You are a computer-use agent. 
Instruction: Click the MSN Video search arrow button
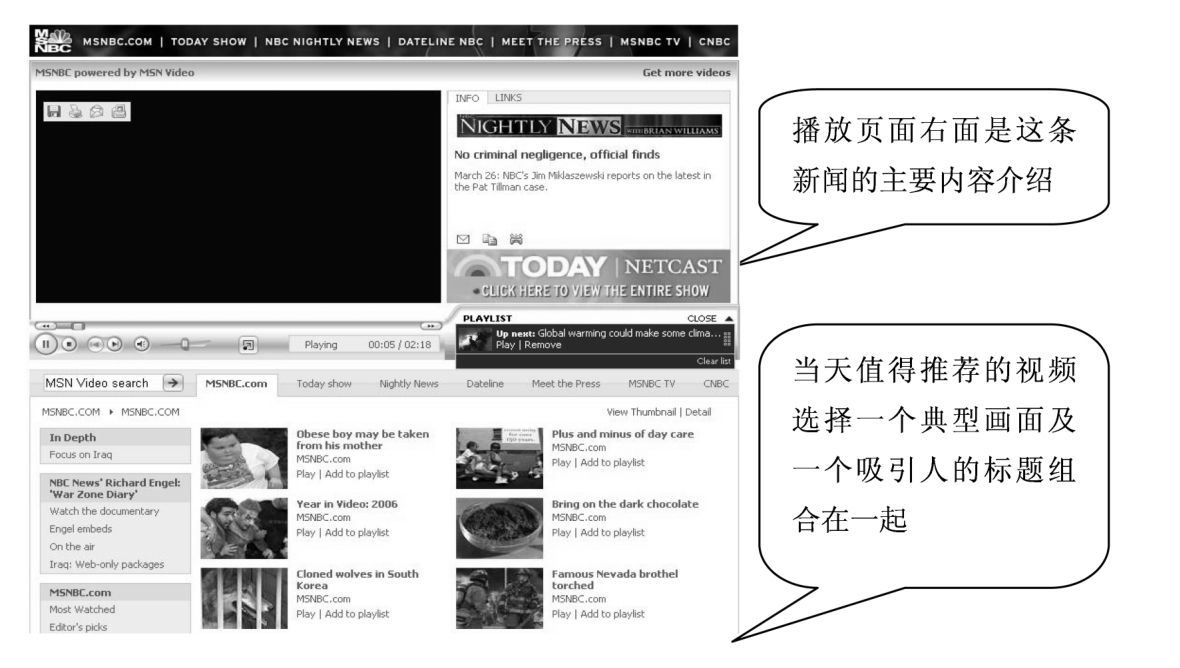173,383
